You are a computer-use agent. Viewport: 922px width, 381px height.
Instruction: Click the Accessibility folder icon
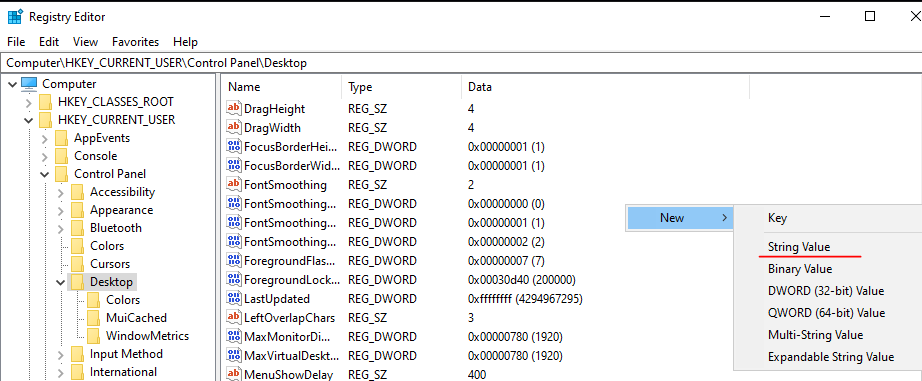coord(78,192)
